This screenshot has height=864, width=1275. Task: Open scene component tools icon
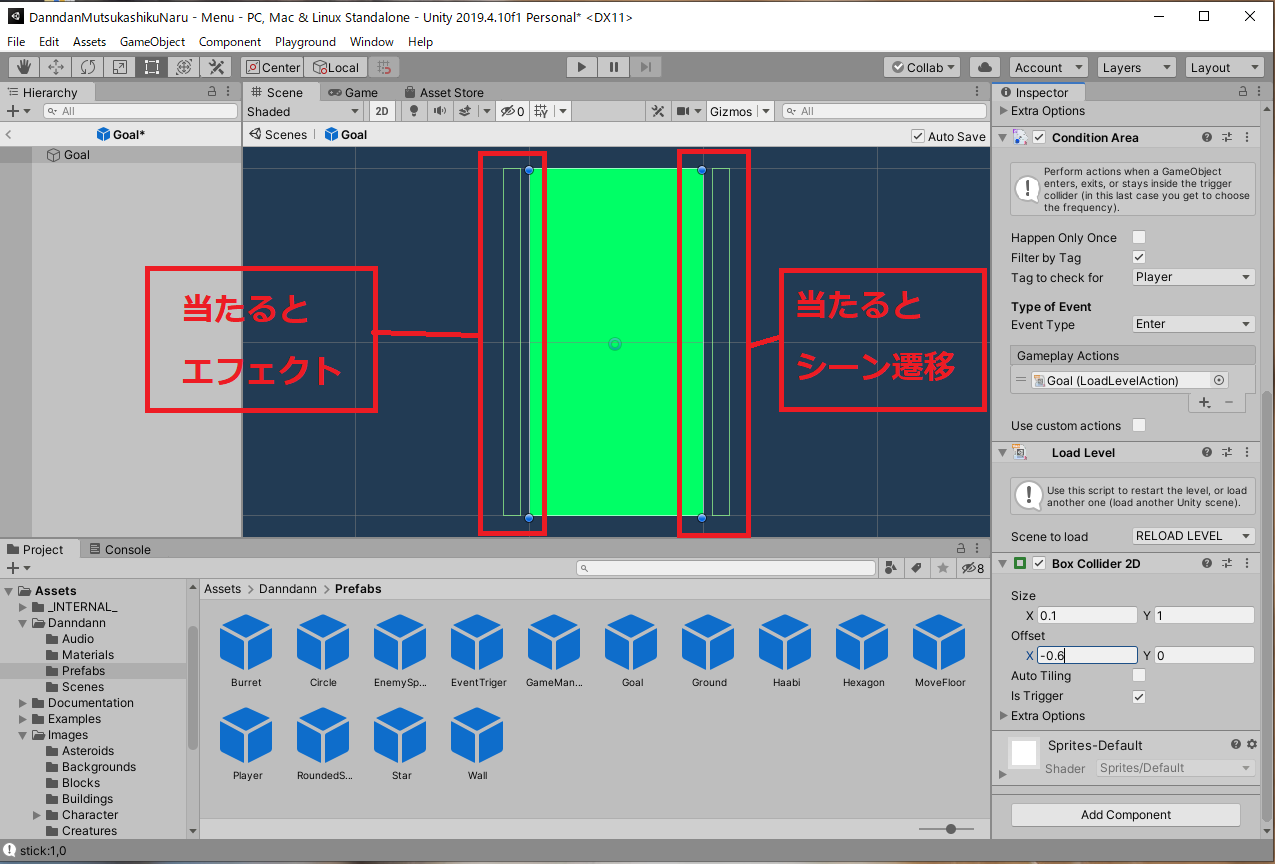658,111
